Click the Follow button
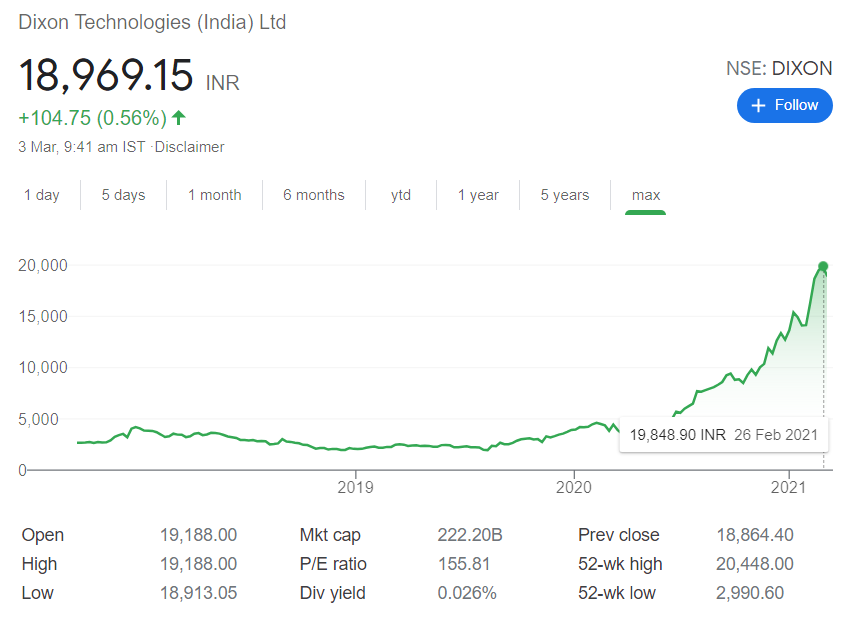Viewport: 859px width, 619px height. coord(784,105)
